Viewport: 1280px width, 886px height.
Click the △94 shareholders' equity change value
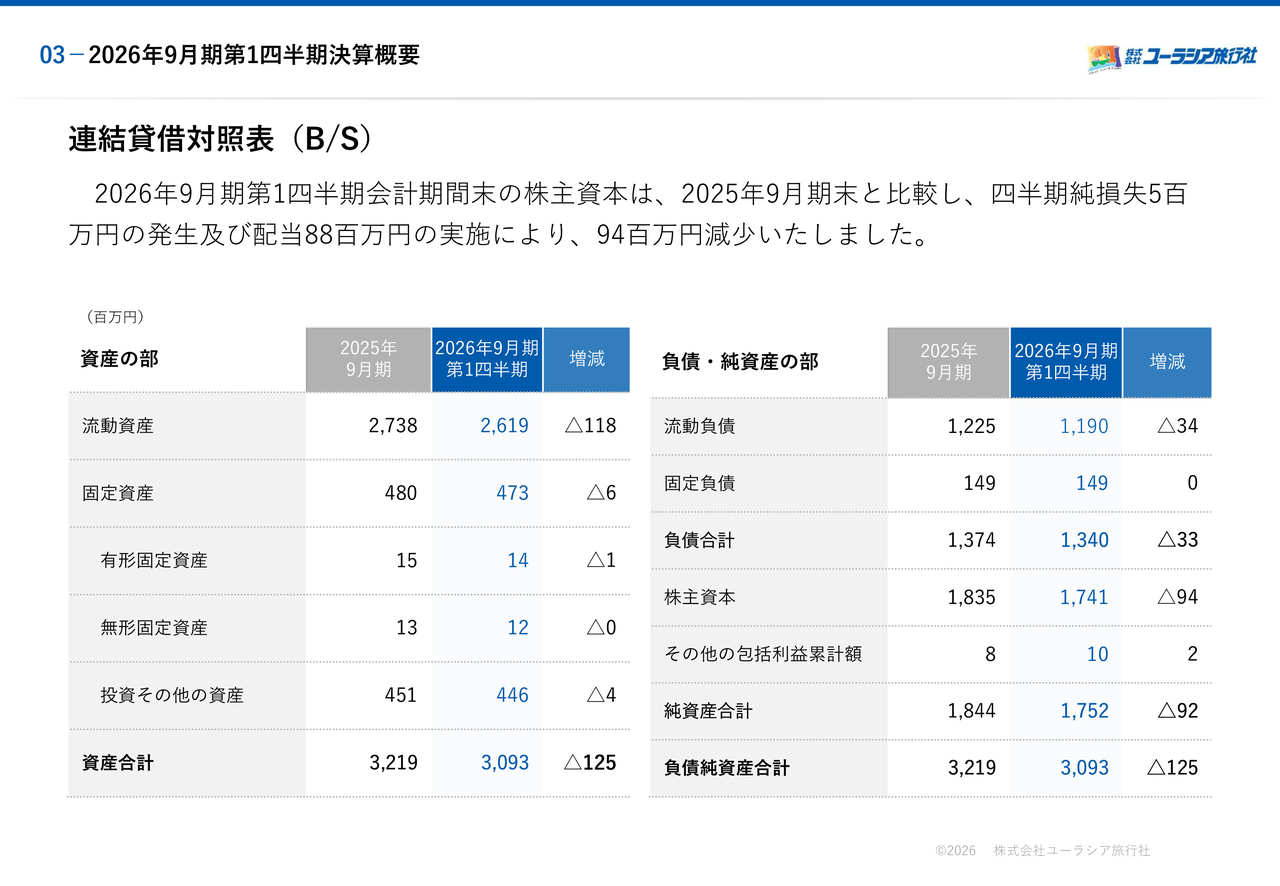click(1177, 597)
